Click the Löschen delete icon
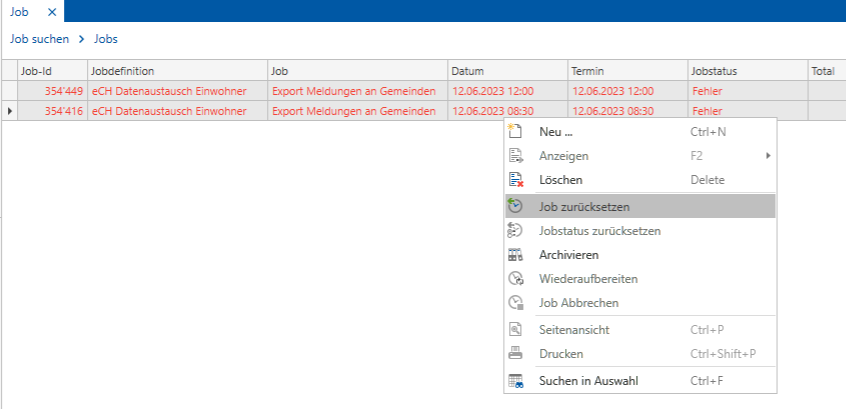Viewport: 846px width, 409px height. (x=516, y=180)
